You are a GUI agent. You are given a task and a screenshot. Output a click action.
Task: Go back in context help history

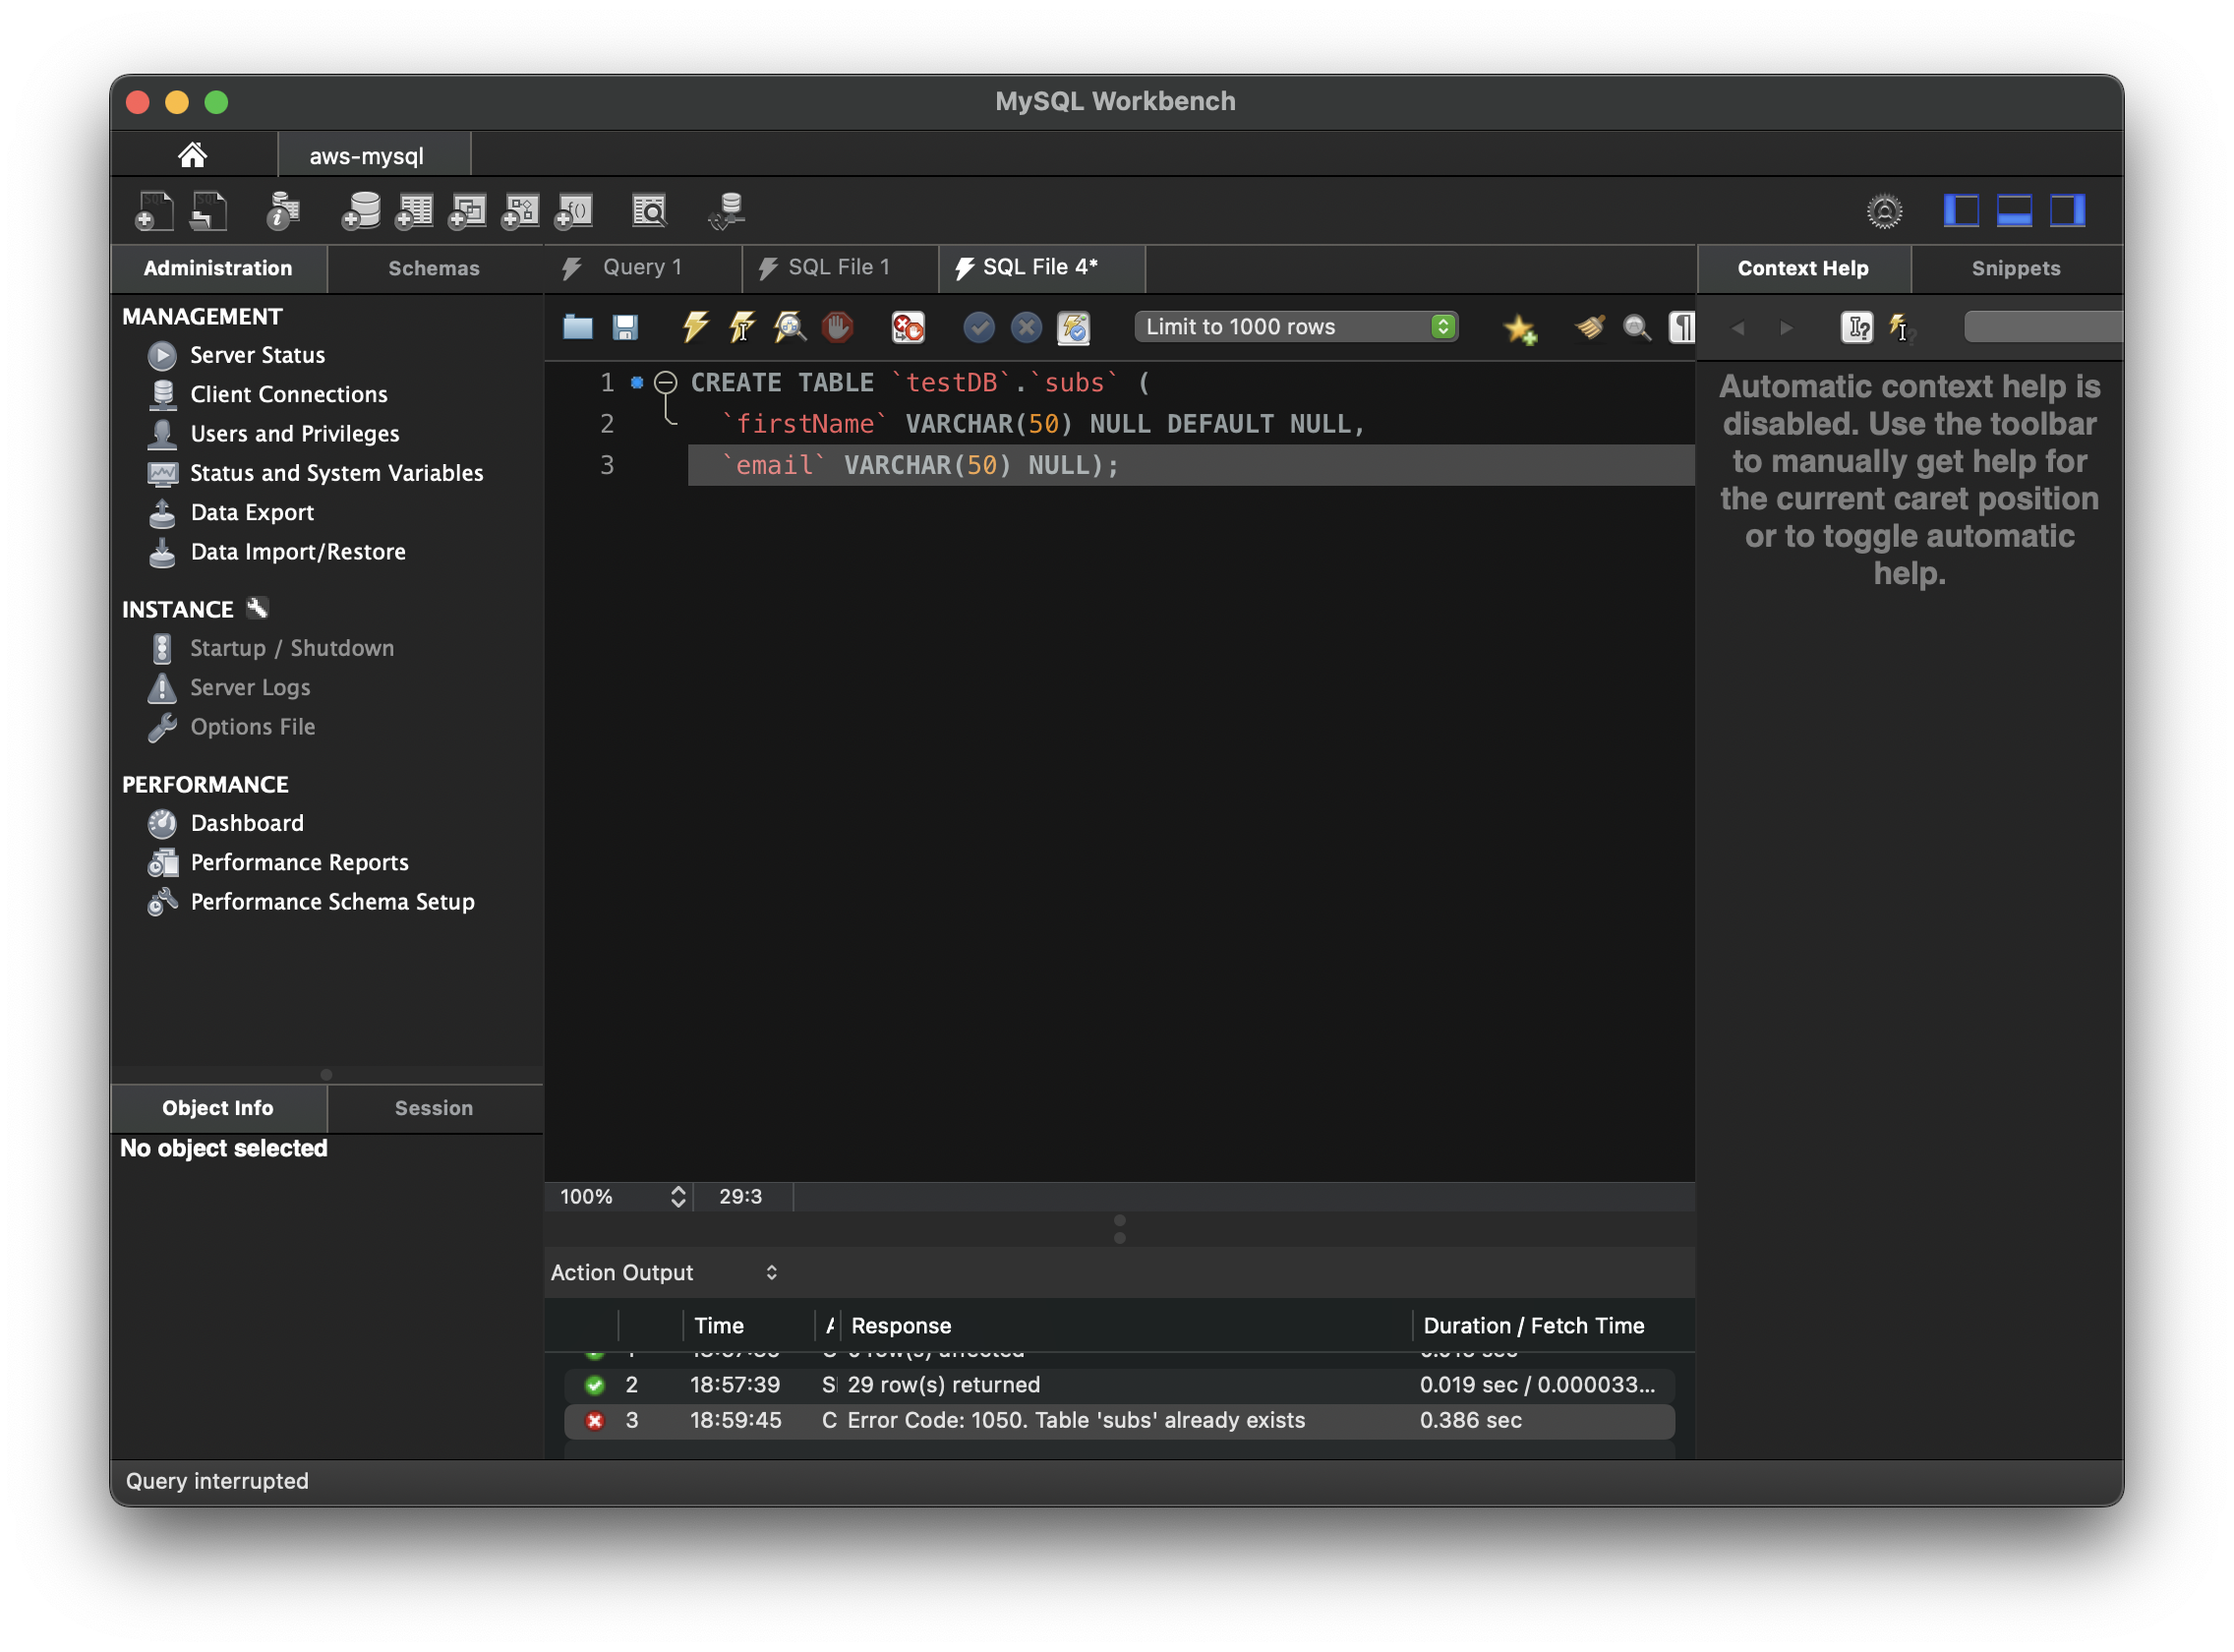1739,327
